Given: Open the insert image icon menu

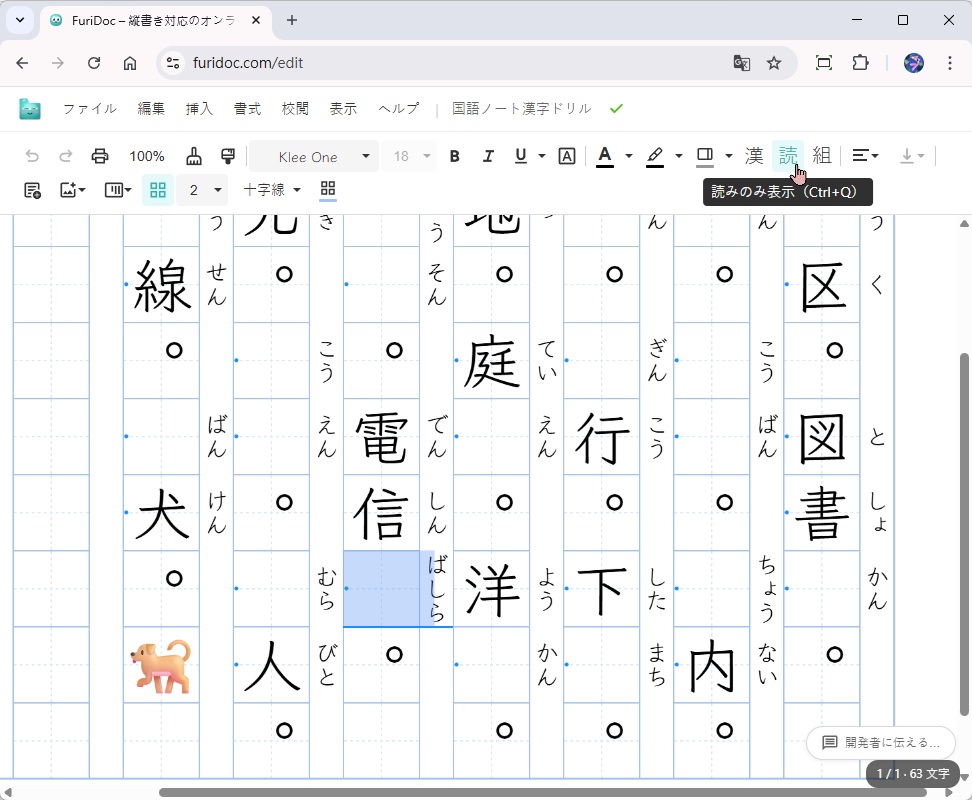Looking at the screenshot, I should pyautogui.click(x=73, y=190).
